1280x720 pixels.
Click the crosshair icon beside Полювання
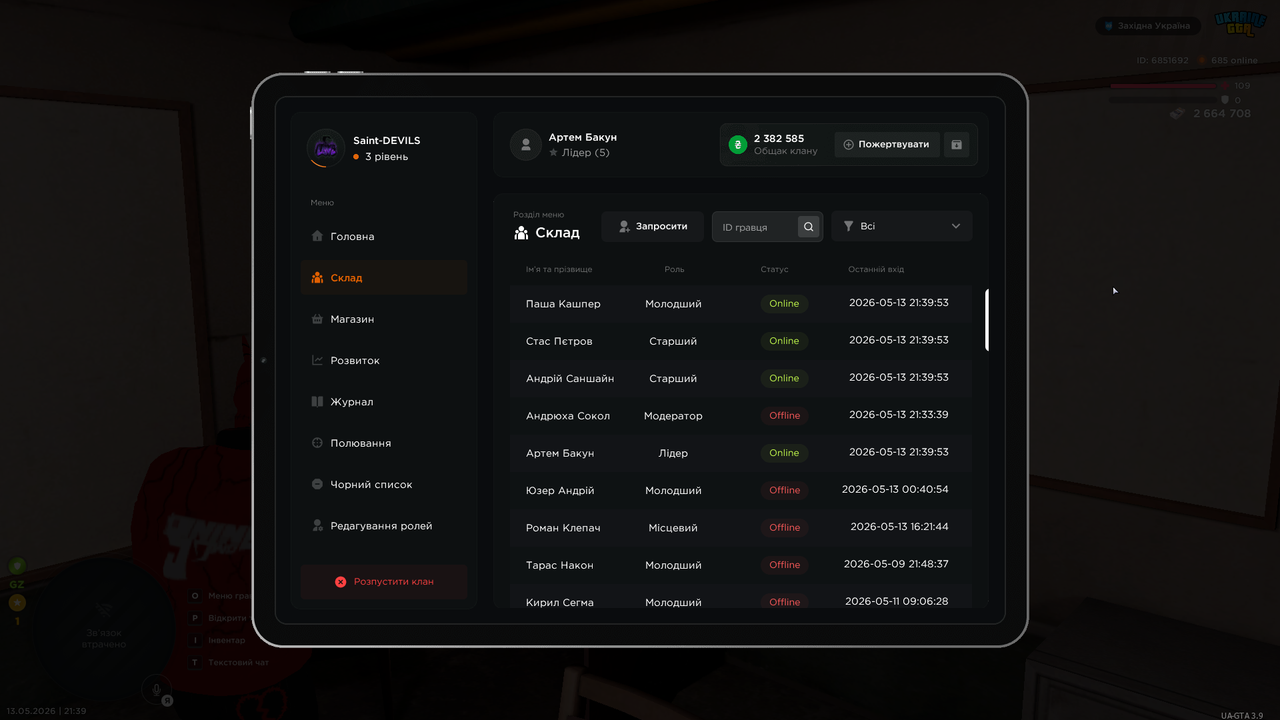[x=317, y=443]
